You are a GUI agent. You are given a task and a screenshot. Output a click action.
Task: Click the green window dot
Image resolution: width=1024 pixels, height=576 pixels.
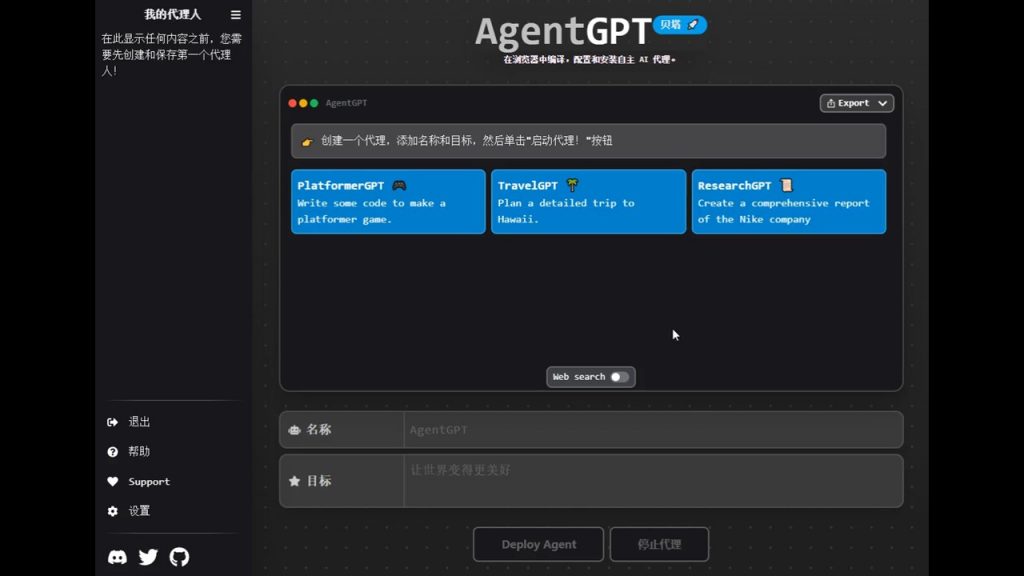[314, 103]
